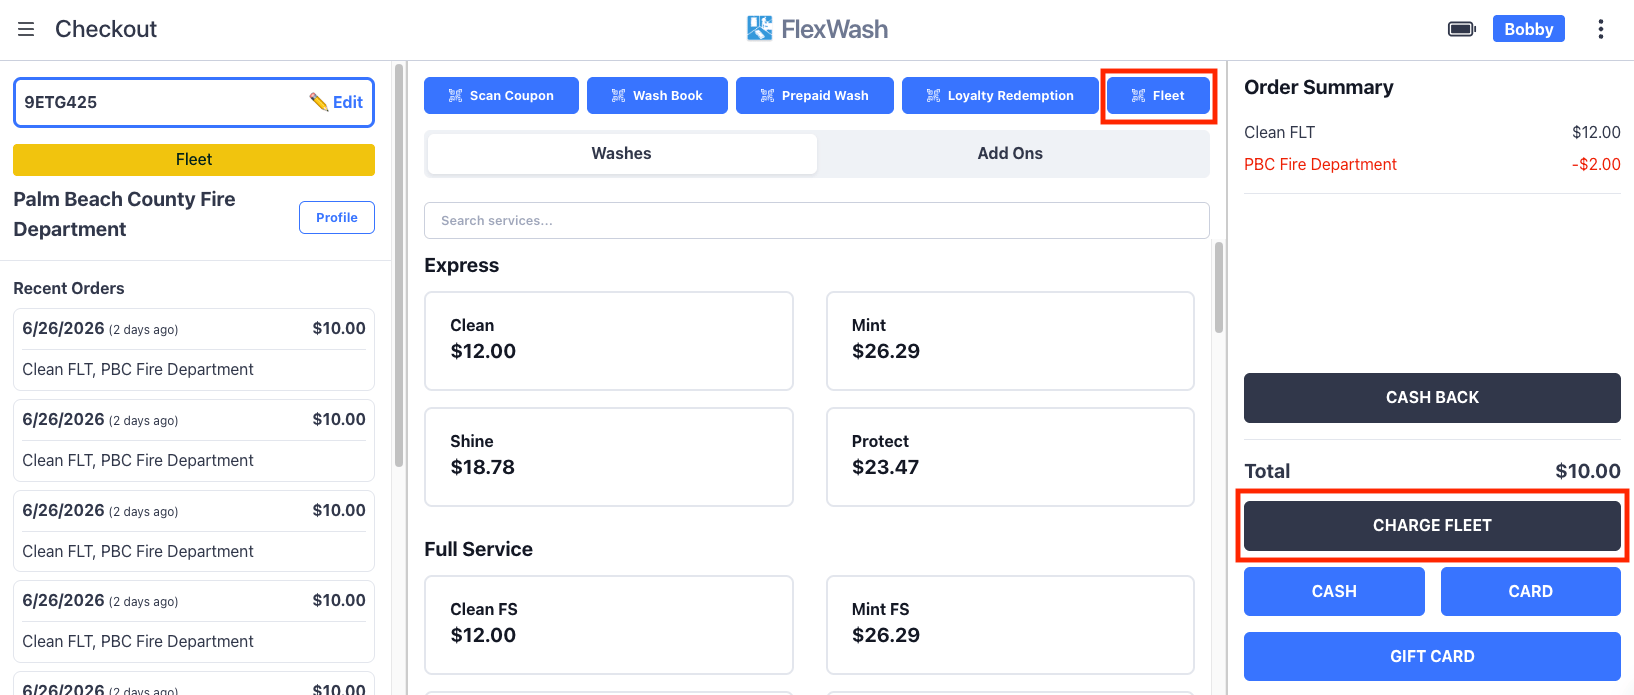Focus the Search services field
The height and width of the screenshot is (695, 1634).
coord(817,221)
